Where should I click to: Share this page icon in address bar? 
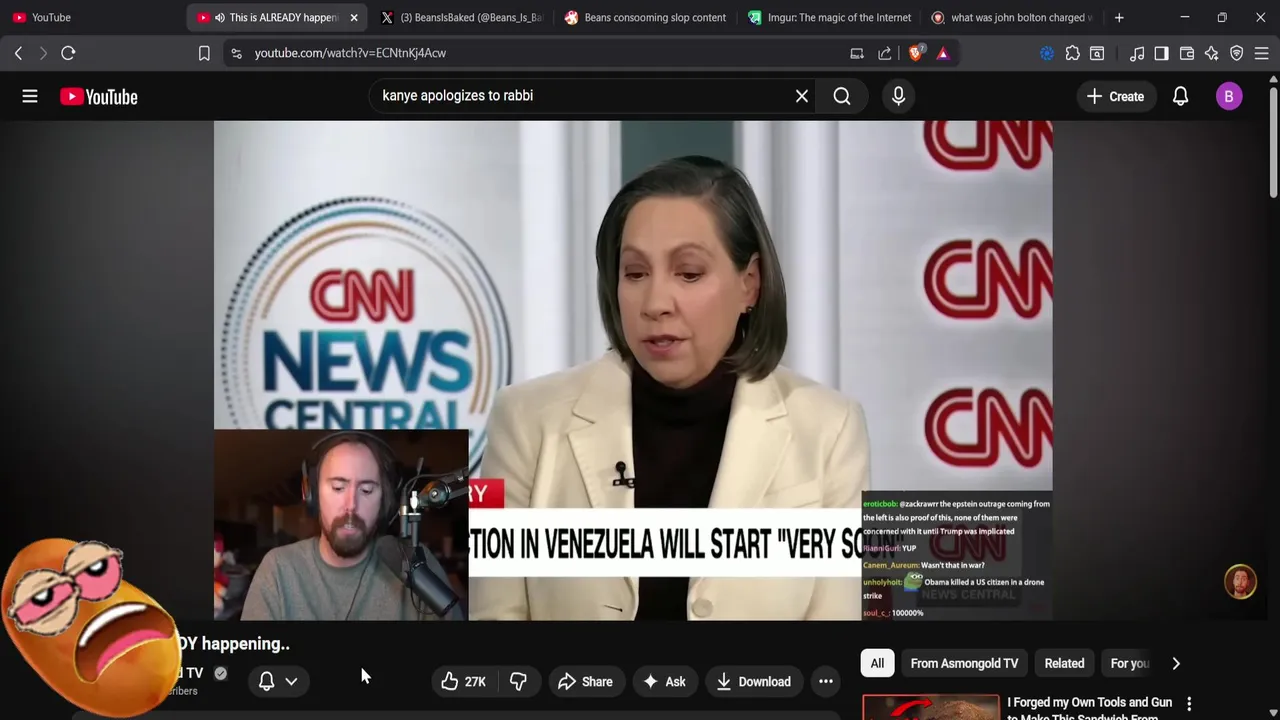coord(885,53)
